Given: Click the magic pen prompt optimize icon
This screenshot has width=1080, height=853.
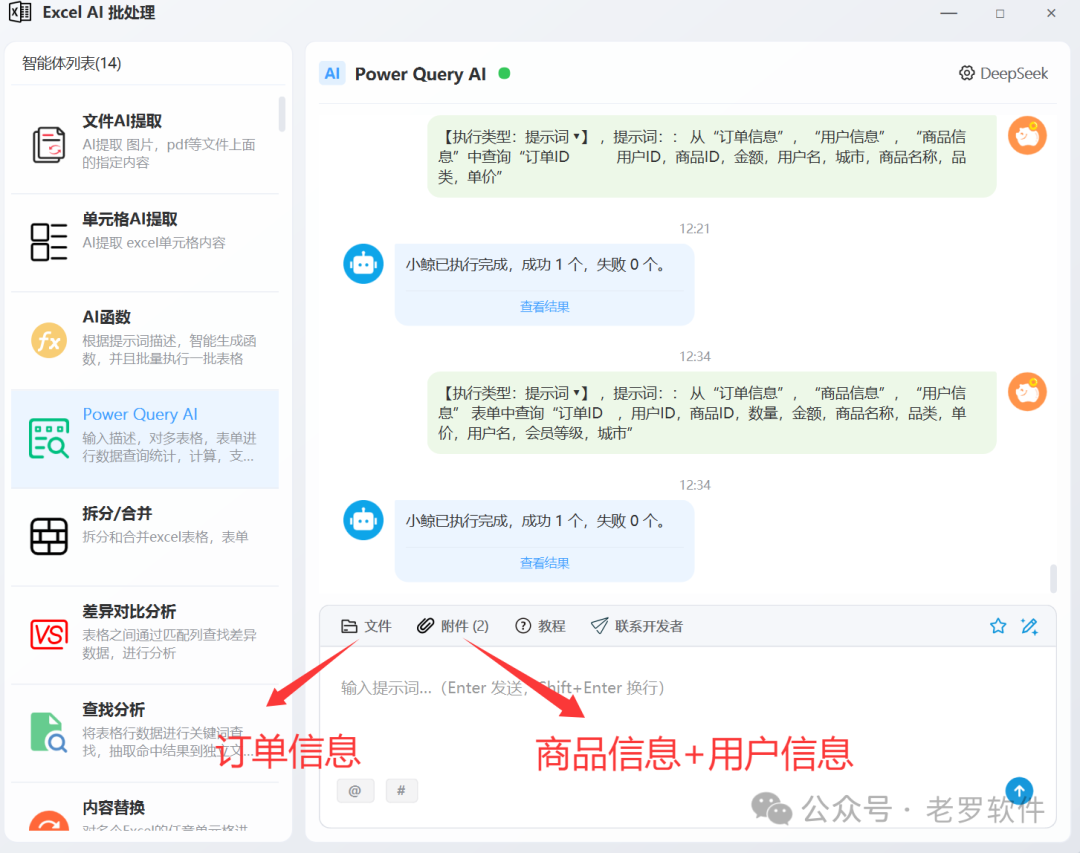Looking at the screenshot, I should 1030,626.
